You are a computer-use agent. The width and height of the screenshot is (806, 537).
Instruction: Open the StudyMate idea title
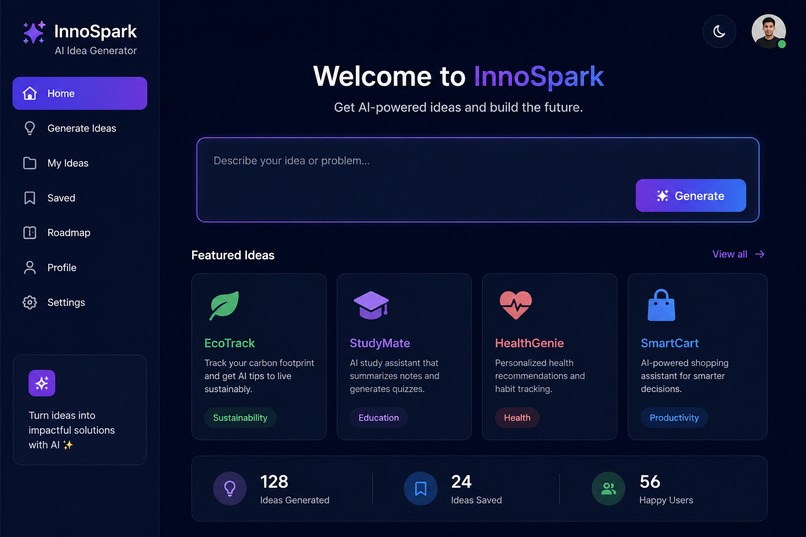[380, 343]
